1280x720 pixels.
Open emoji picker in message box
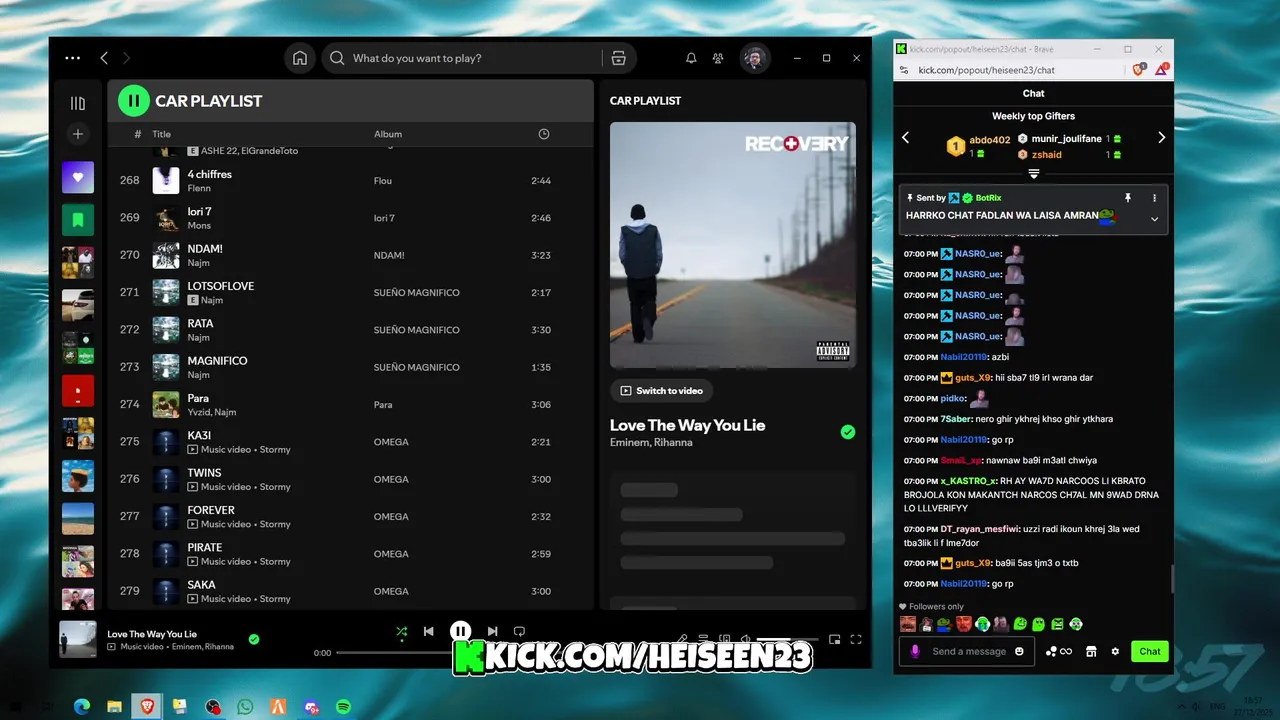click(x=1019, y=651)
